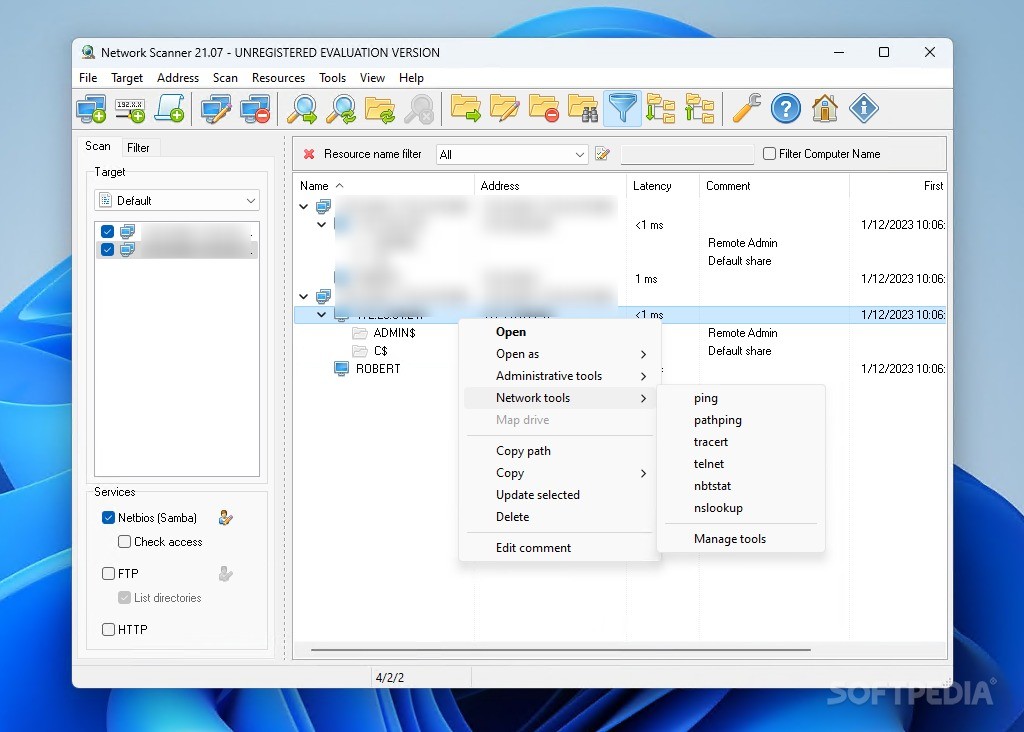Collapse first computer node under first group
The image size is (1024, 732).
pyautogui.click(x=321, y=225)
